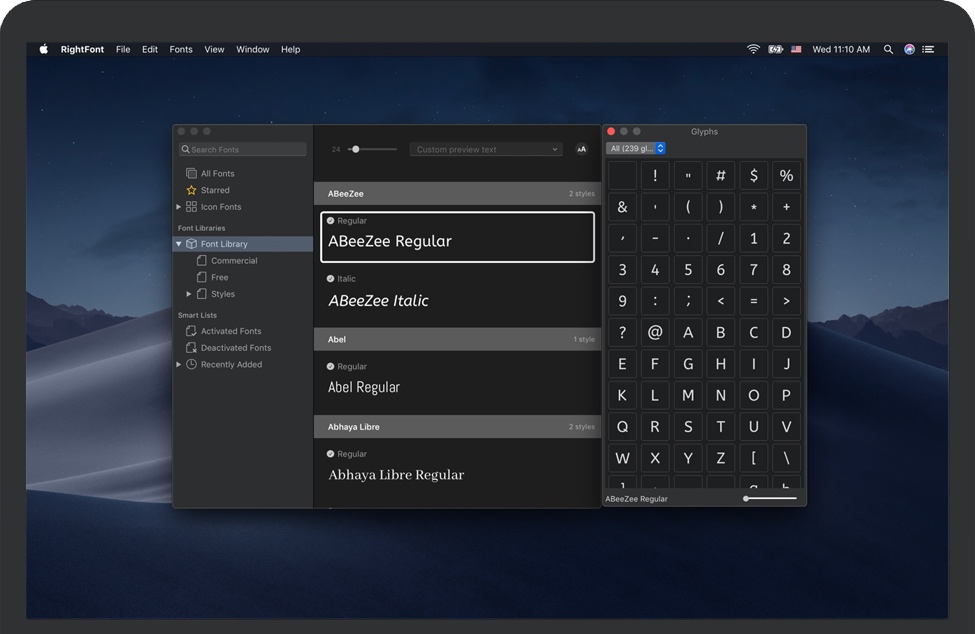Select the @ glyph cell
The height and width of the screenshot is (634, 975).
655,332
